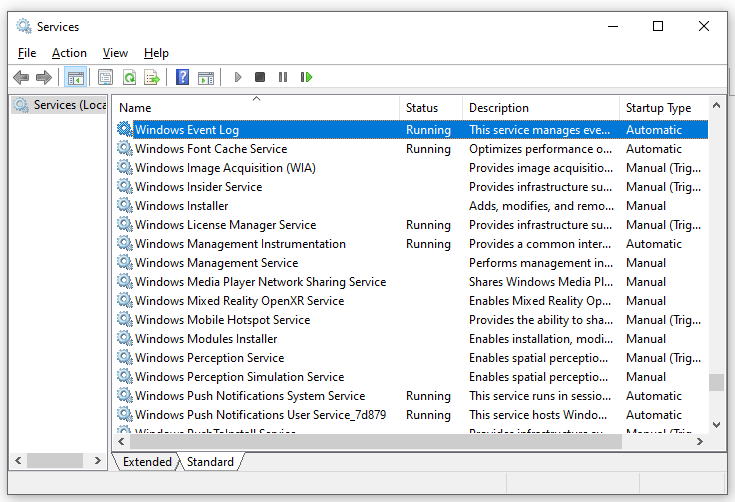Toggle Show/Hide Console Tree icon
The height and width of the screenshot is (502, 735).
75,77
